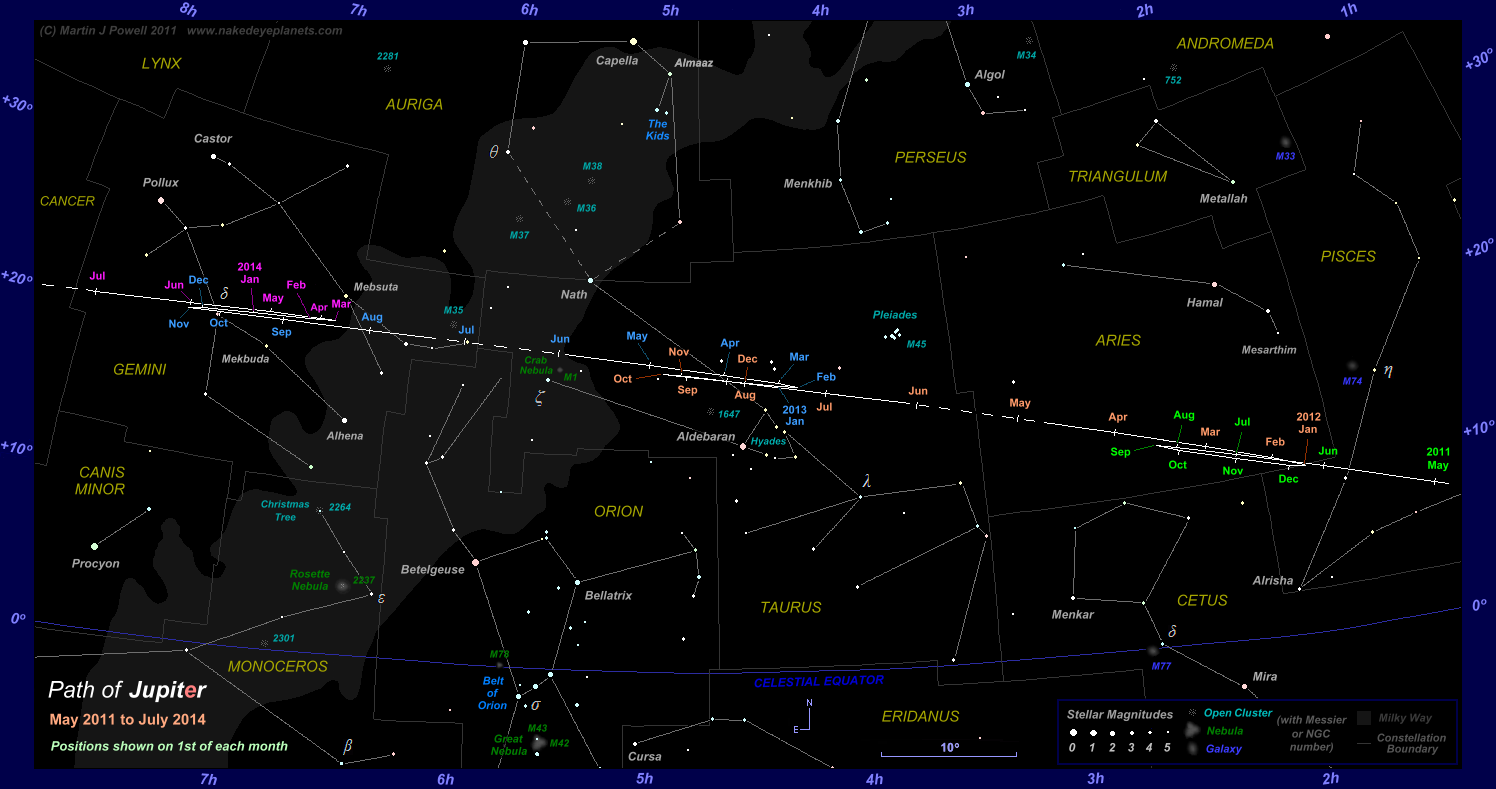Click the Pleiades star cluster symbol
Viewport: 1496px width, 789px height.
pyautogui.click(x=892, y=335)
